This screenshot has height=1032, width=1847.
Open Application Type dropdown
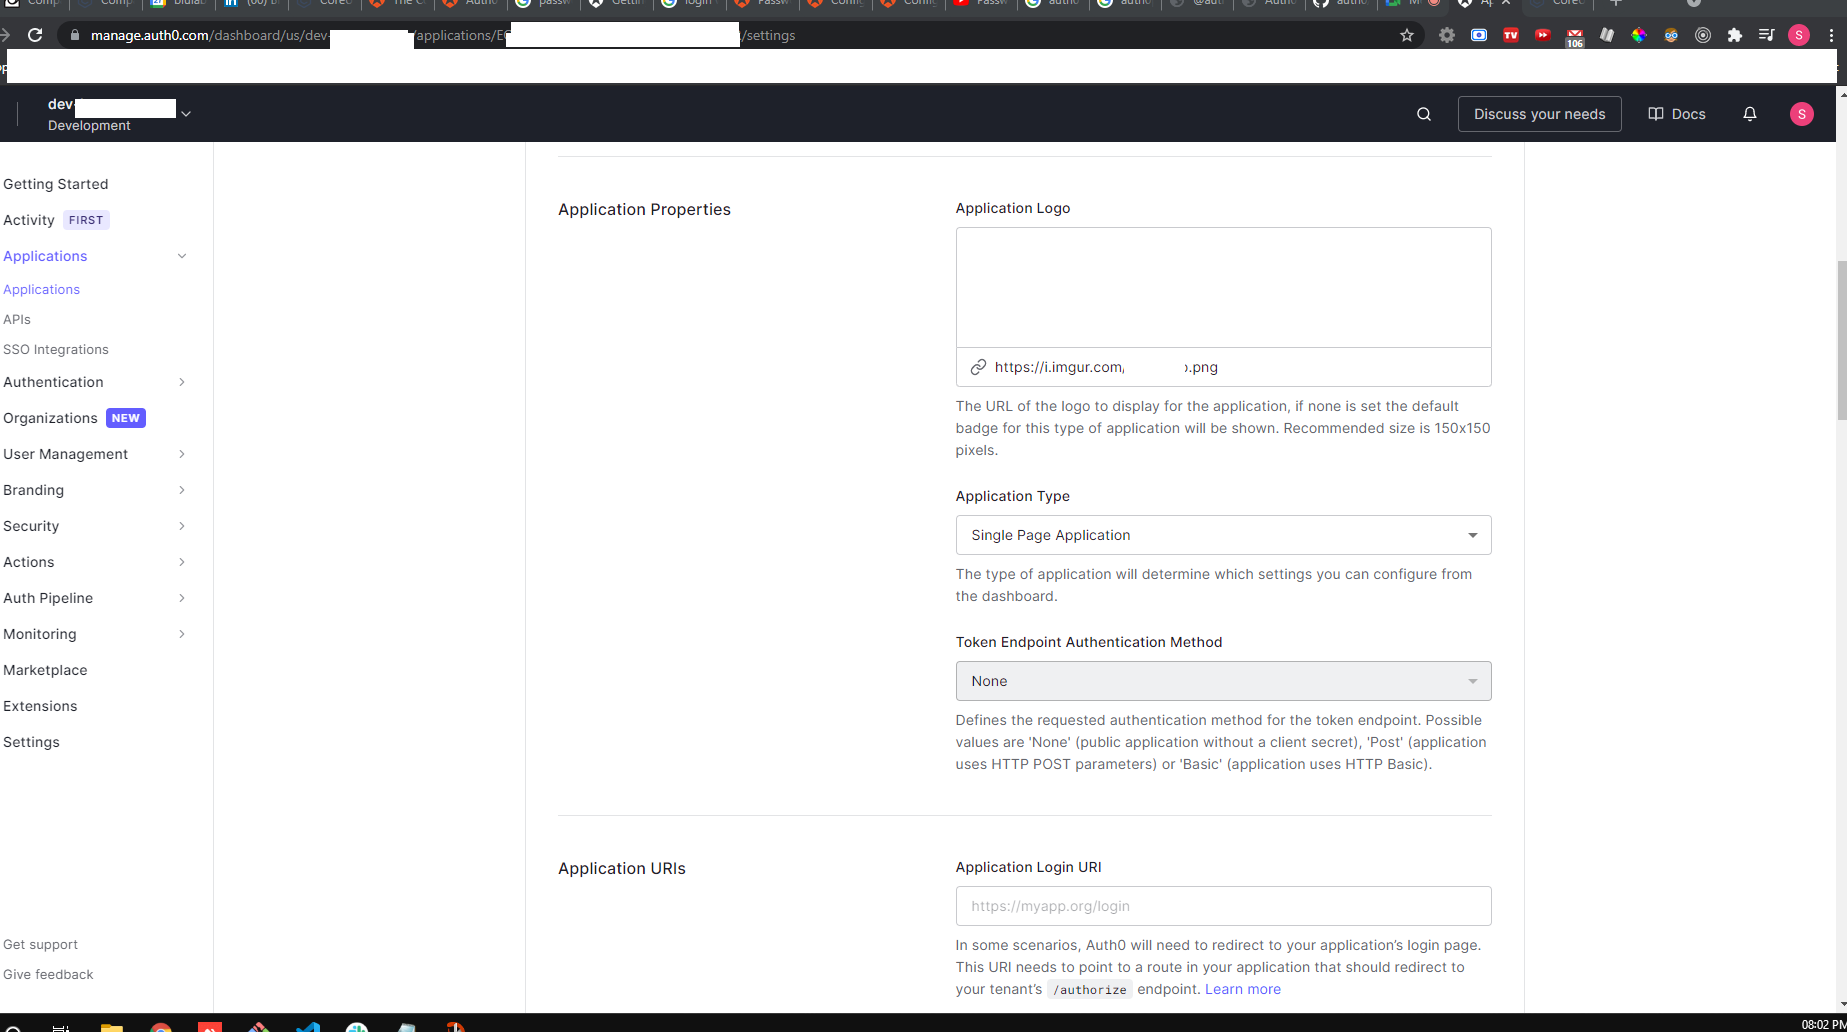[x=1223, y=535]
